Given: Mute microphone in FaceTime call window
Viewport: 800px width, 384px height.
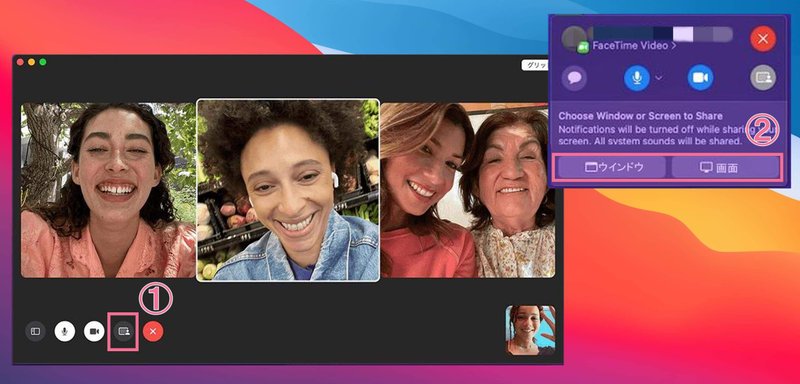Looking at the screenshot, I should [x=65, y=331].
